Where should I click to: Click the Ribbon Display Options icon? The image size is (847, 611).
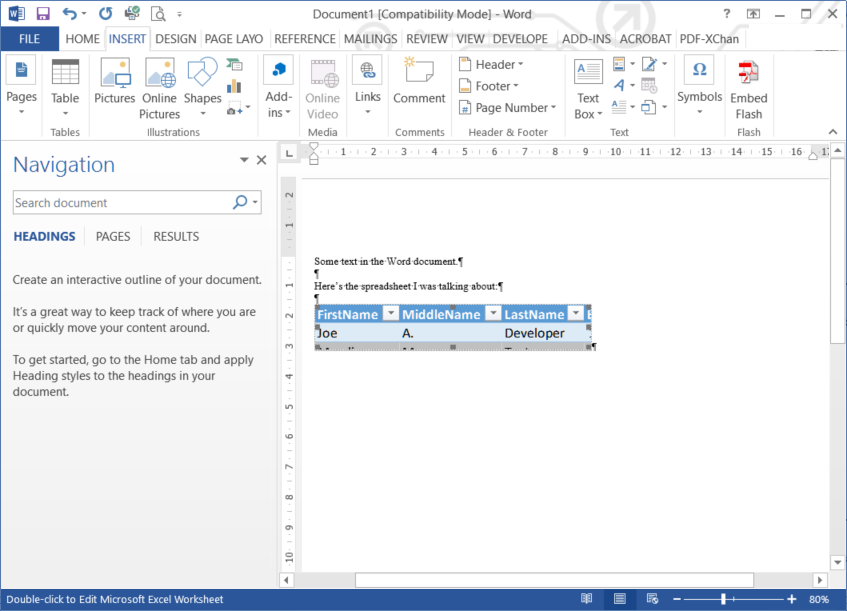click(753, 14)
